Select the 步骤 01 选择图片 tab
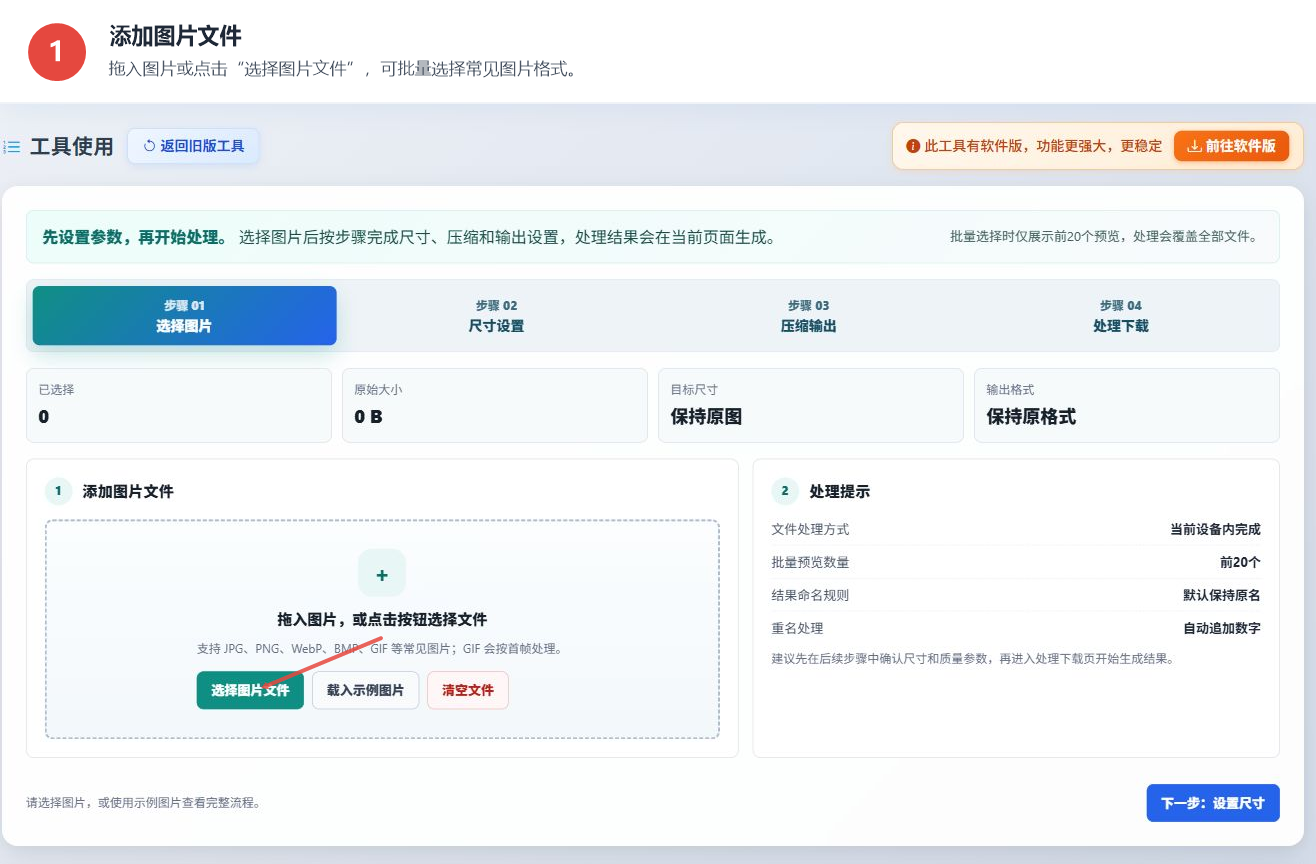This screenshot has height=864, width=1316. pyautogui.click(x=184, y=316)
